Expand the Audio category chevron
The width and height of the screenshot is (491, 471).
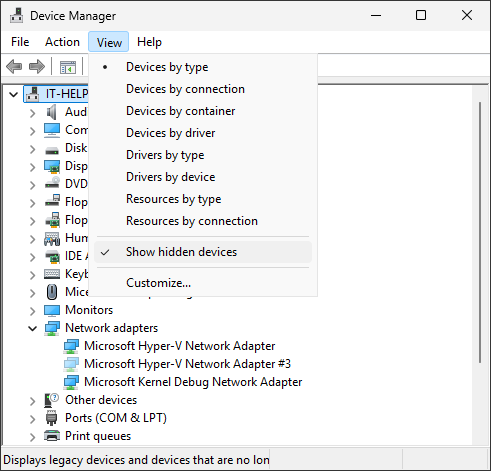tap(32, 113)
